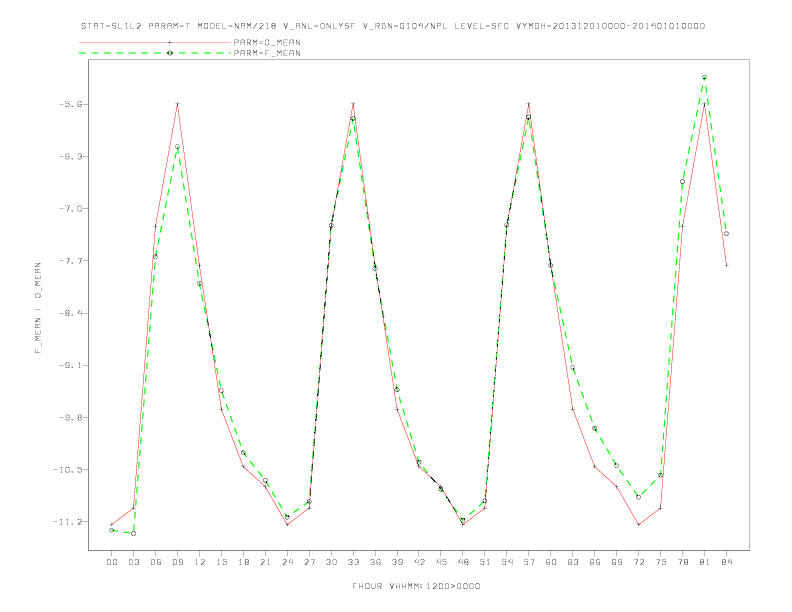Screen dimensions: 792x612
Task: Click the 06 forecast hour tick label
Action: [x=156, y=562]
